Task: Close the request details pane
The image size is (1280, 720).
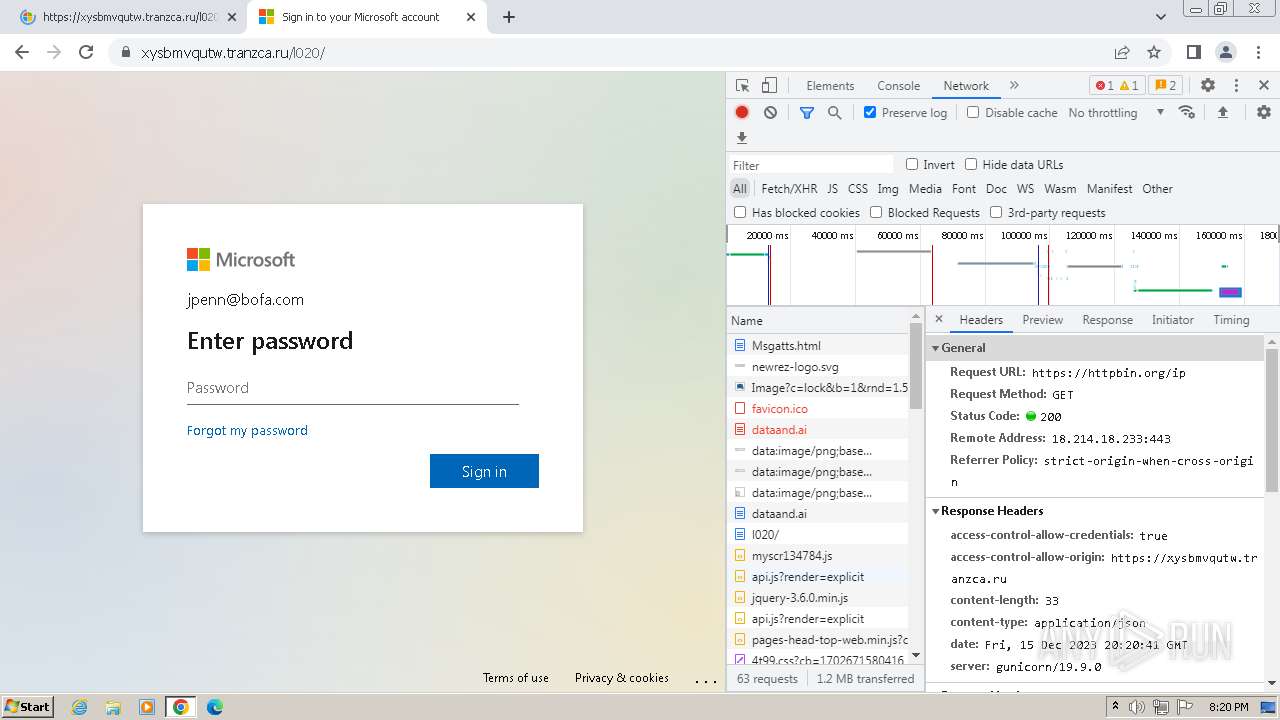Action: pyautogui.click(x=939, y=320)
